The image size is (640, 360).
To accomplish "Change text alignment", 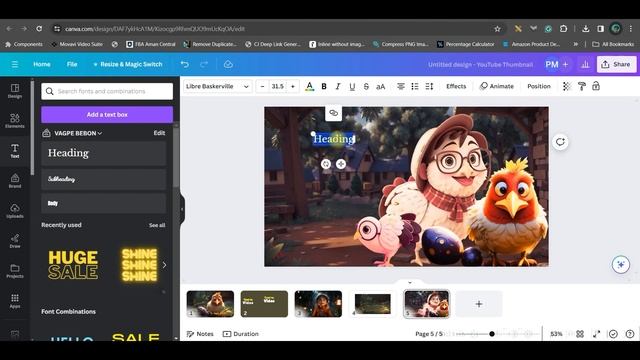I will coord(401,87).
